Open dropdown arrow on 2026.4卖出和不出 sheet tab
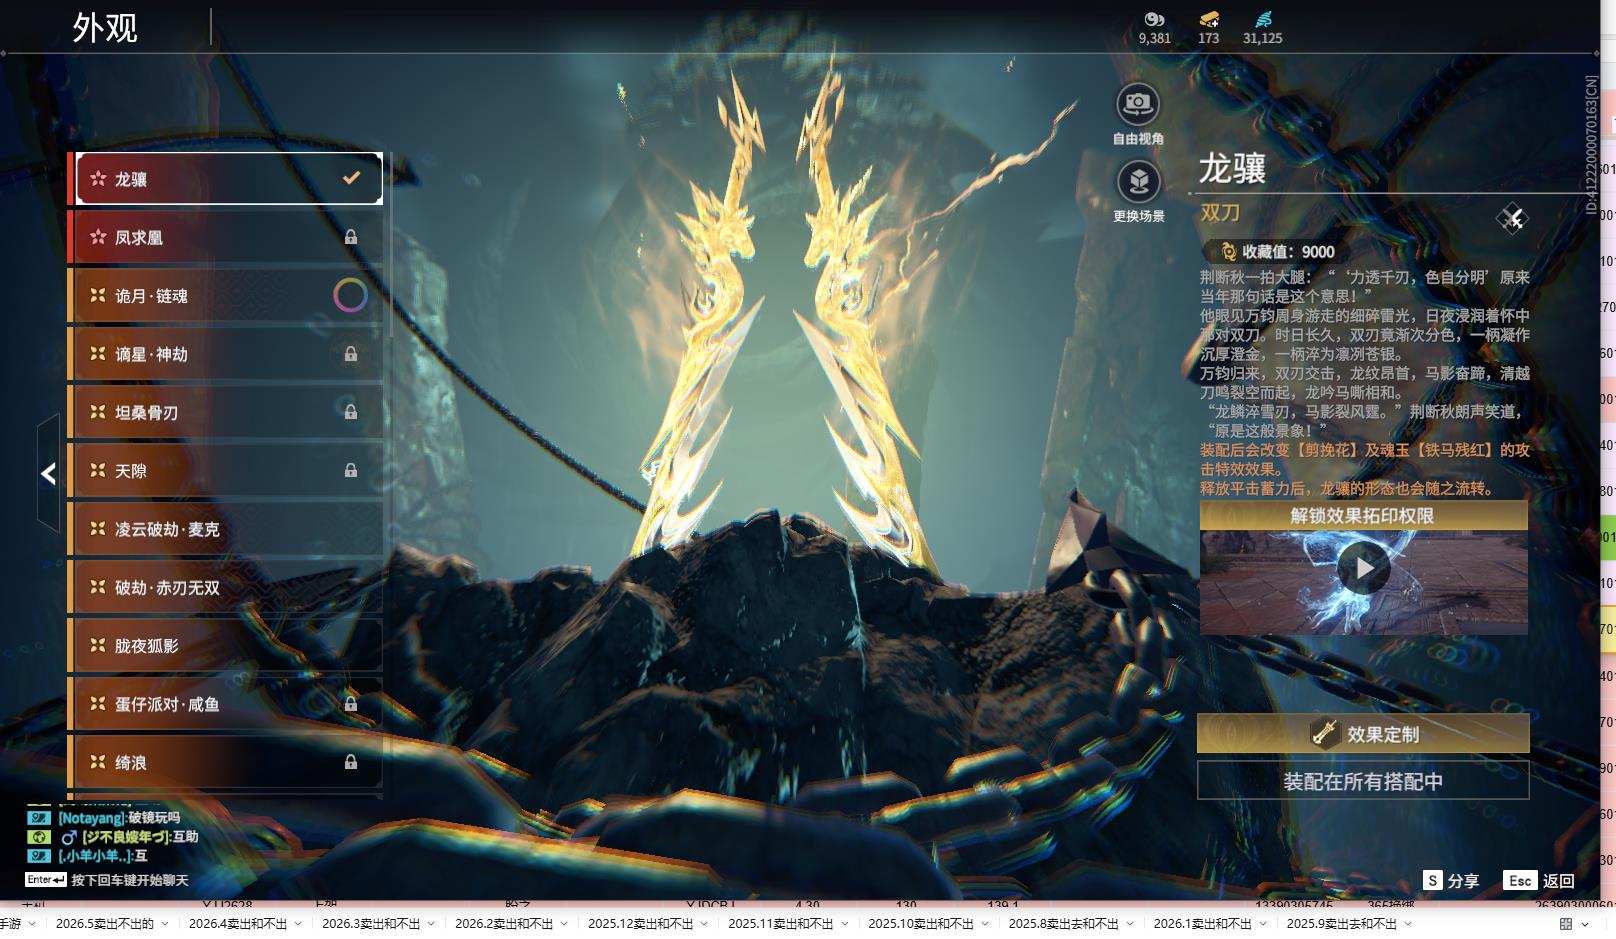 click(298, 924)
